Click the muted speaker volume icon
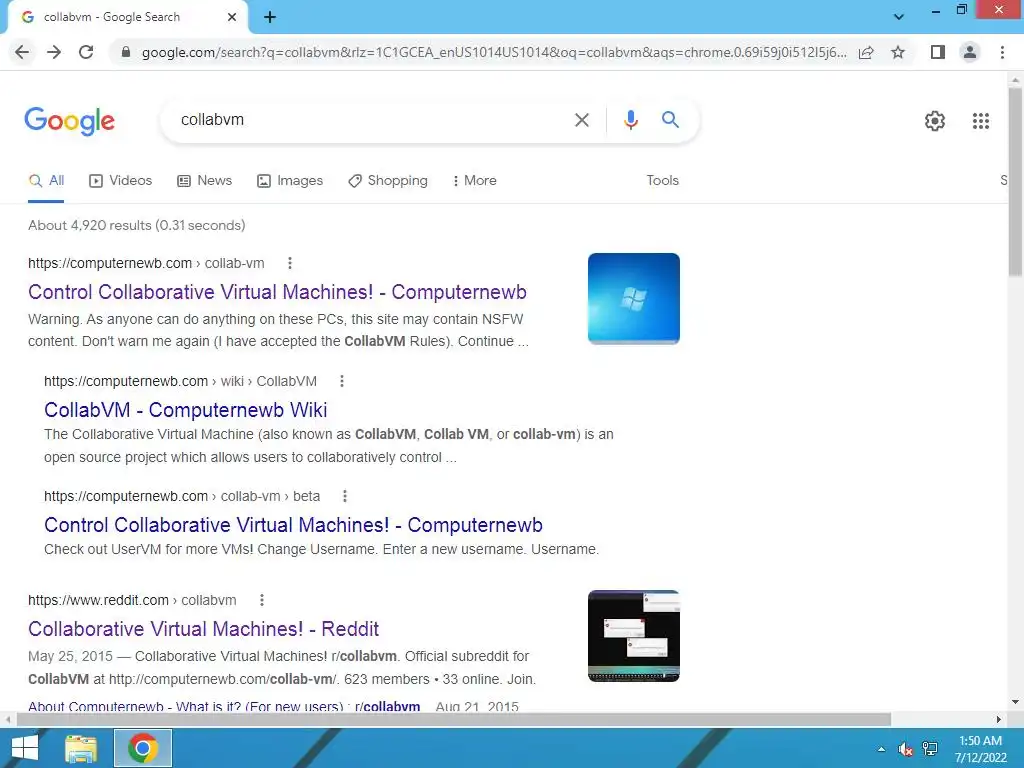 click(x=905, y=749)
